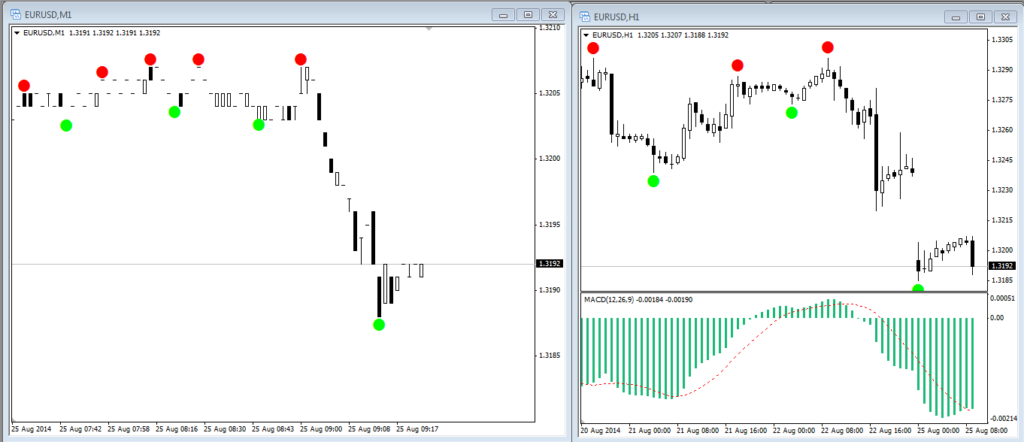This screenshot has height=442, width=1024.
Task: Expand the EURUSD,M1 chart label dropdown arrow
Action: pyautogui.click(x=16, y=33)
